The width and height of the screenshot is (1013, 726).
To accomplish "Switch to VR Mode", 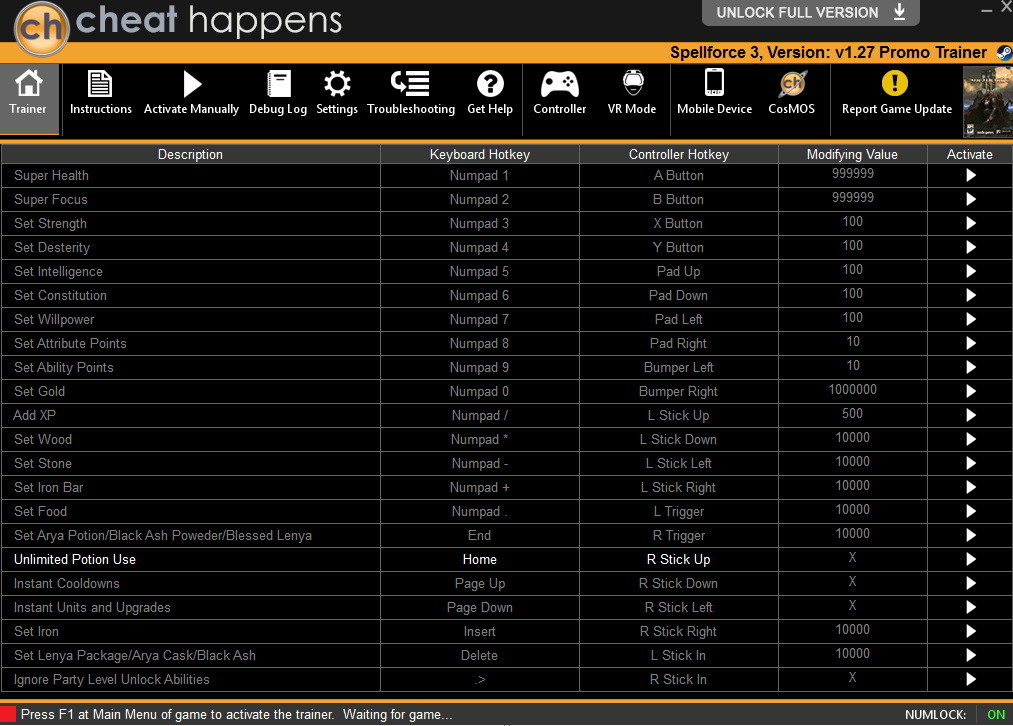I will point(632,93).
